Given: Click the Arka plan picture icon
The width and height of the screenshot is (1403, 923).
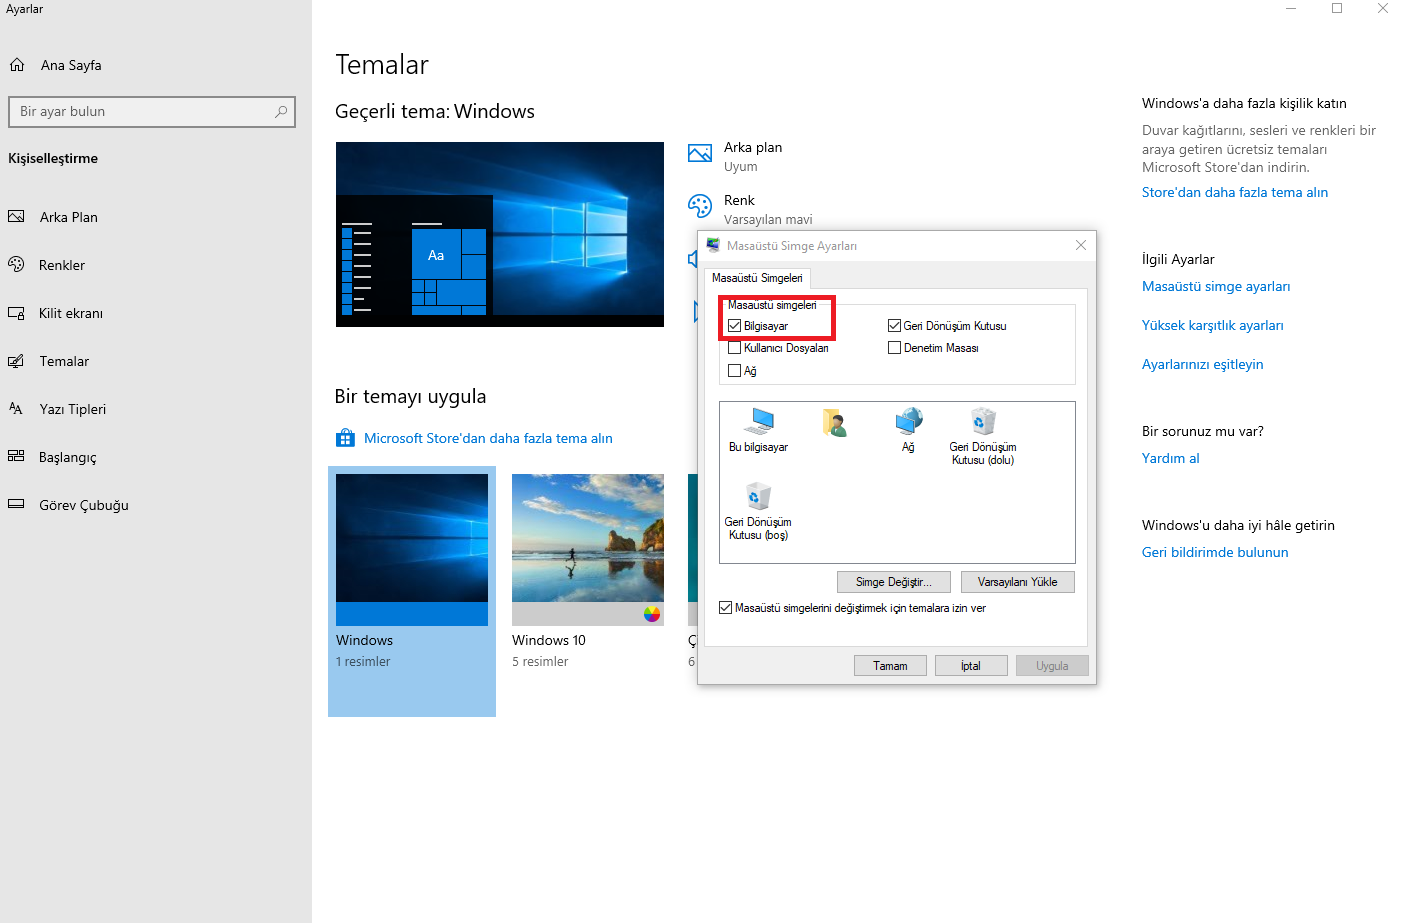Looking at the screenshot, I should click(700, 154).
